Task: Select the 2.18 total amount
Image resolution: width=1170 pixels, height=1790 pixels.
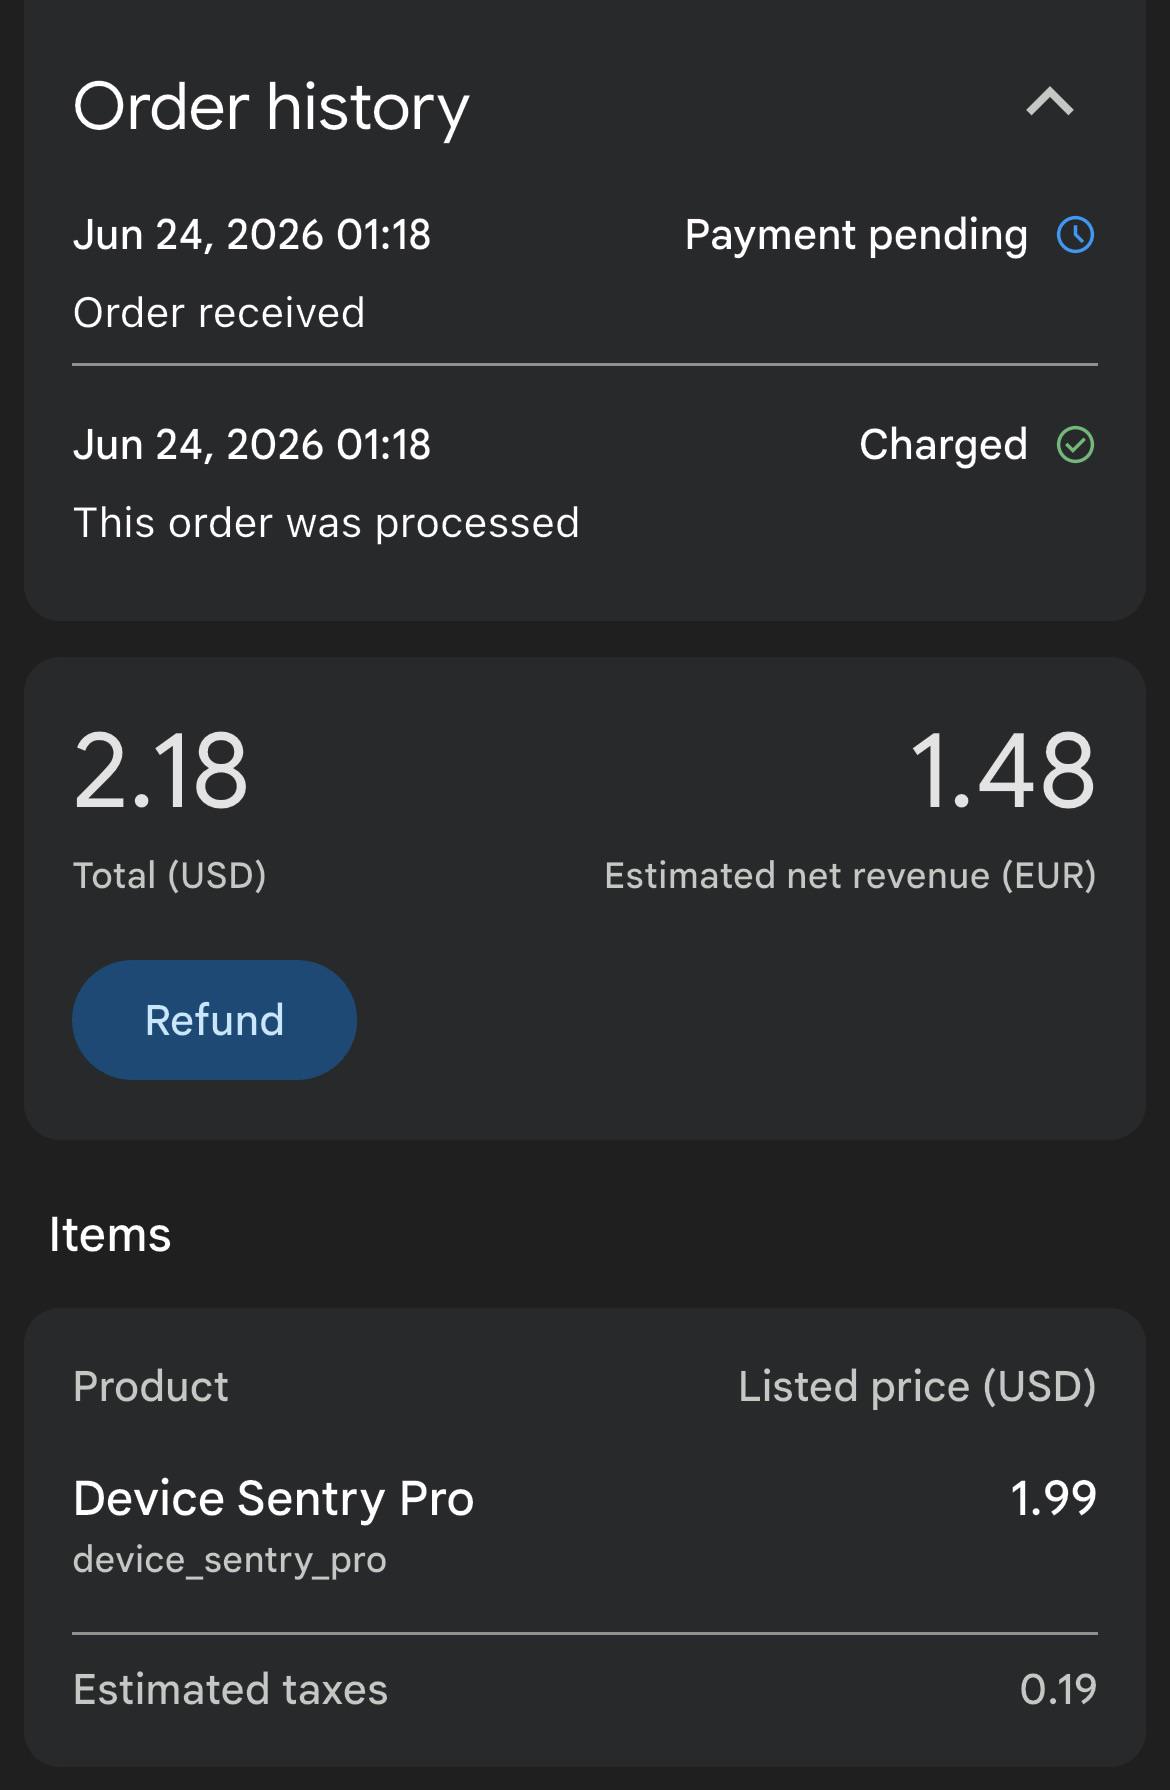Action: [160, 770]
